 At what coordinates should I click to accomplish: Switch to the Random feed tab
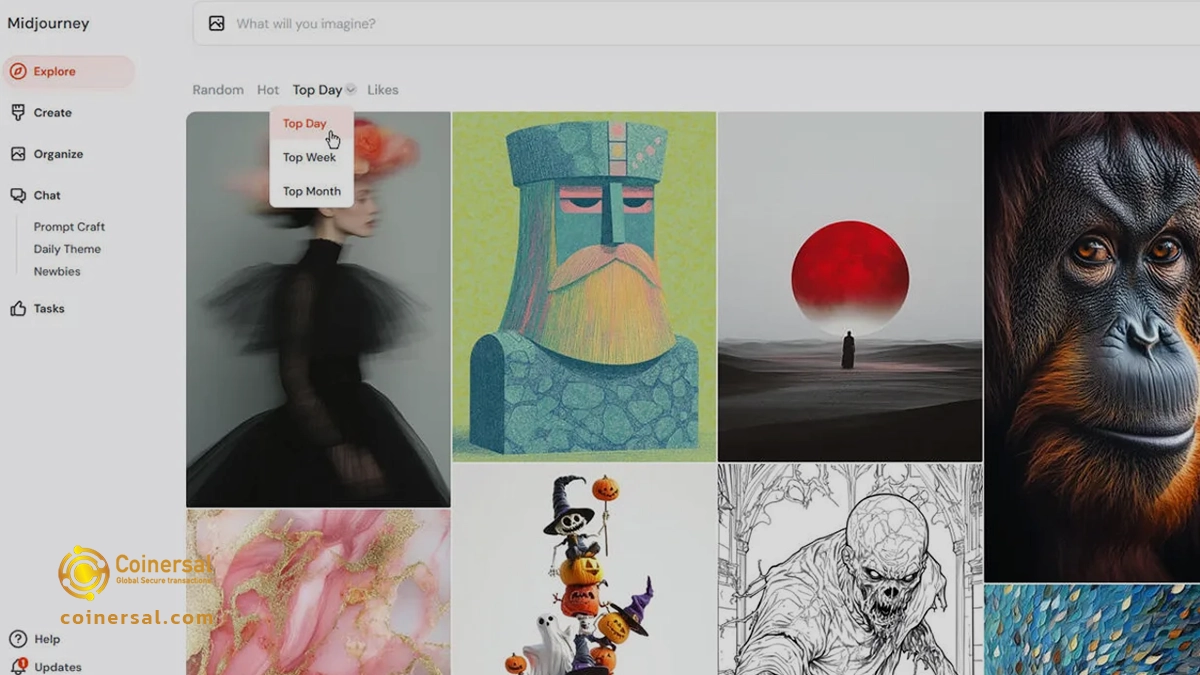coord(218,90)
